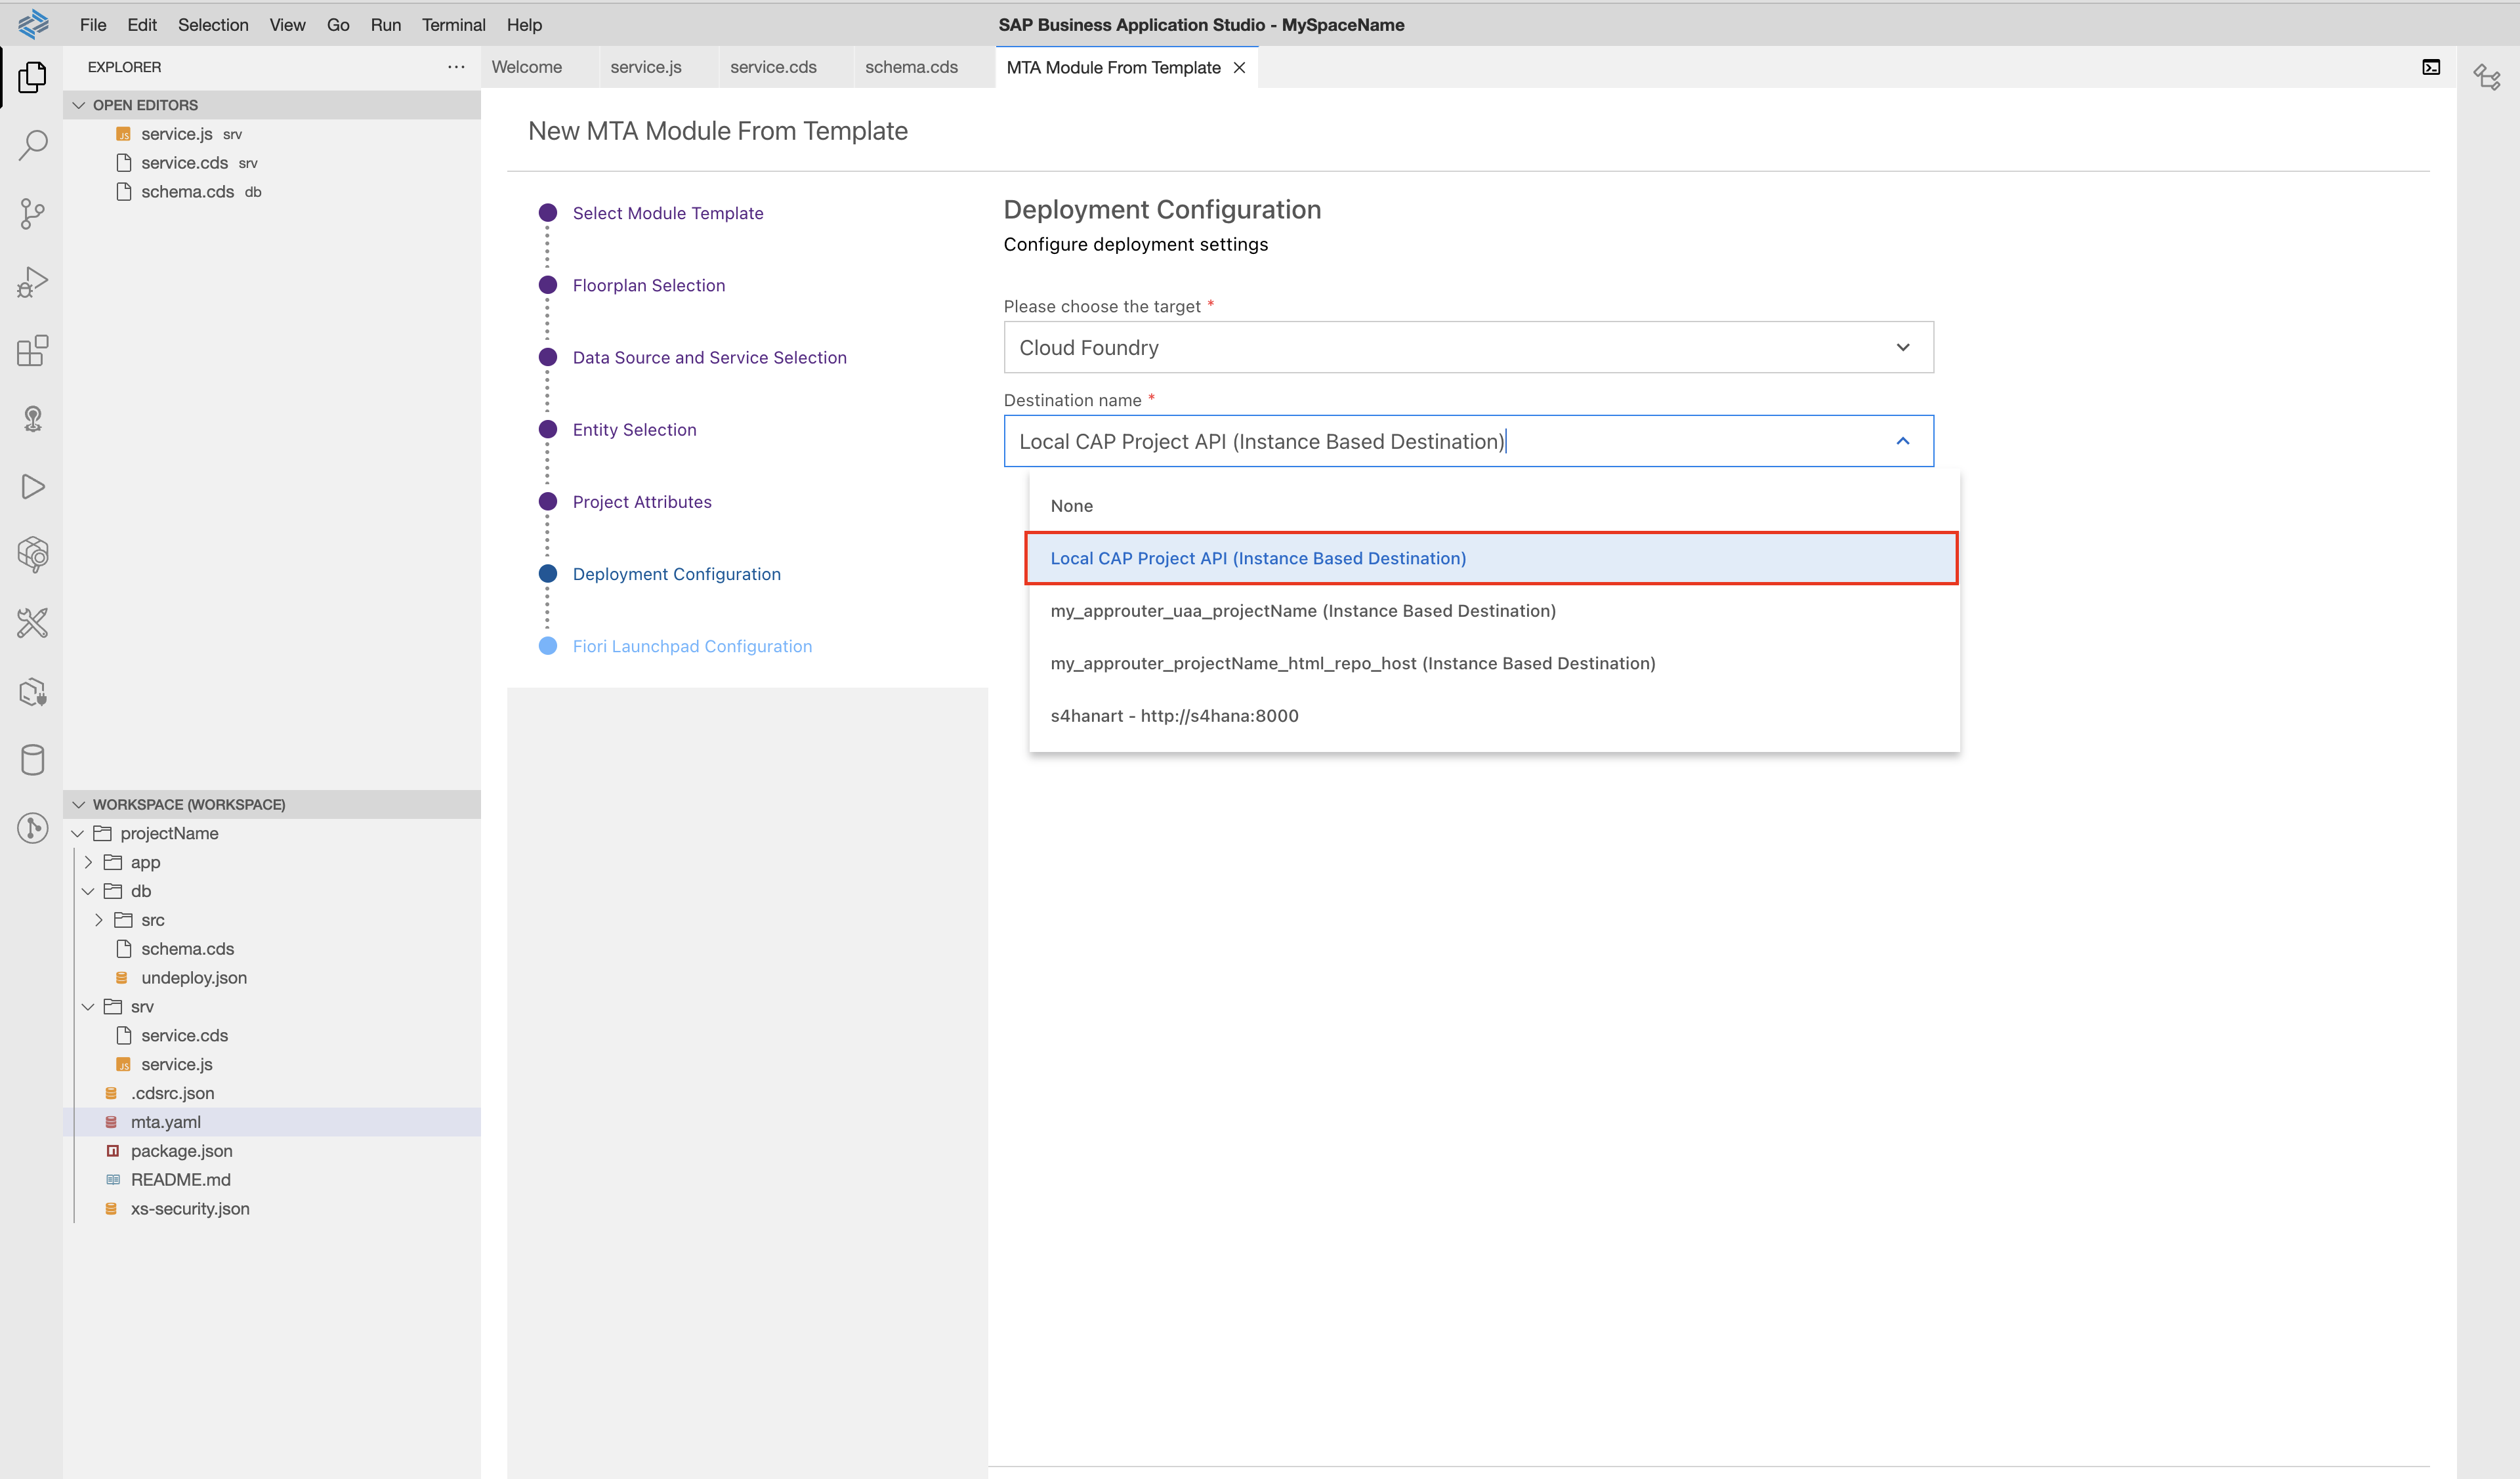The image size is (2520, 1479).
Task: Open the box with plug icon in sidebar
Action: click(32, 691)
